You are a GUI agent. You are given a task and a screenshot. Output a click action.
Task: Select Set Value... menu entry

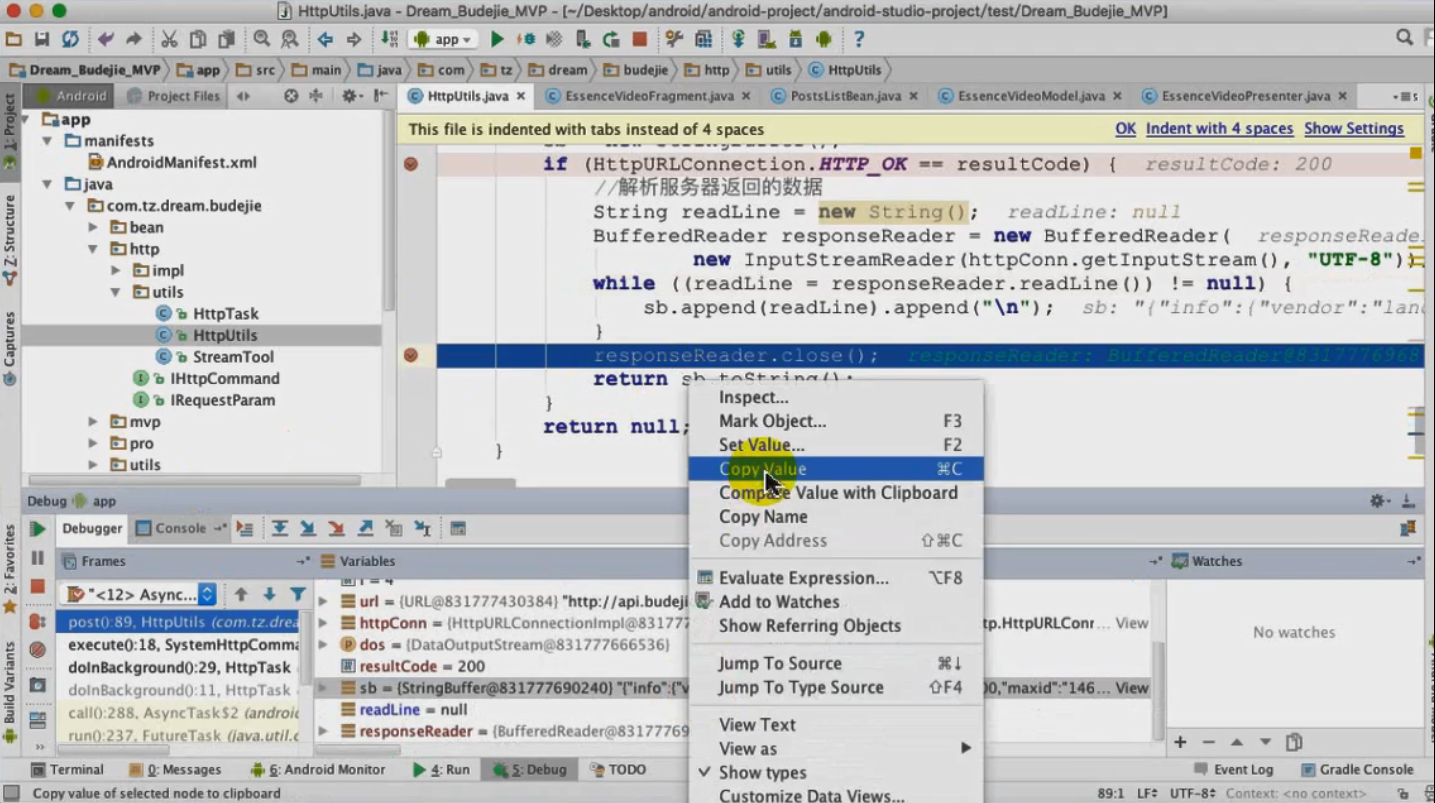pos(836,445)
